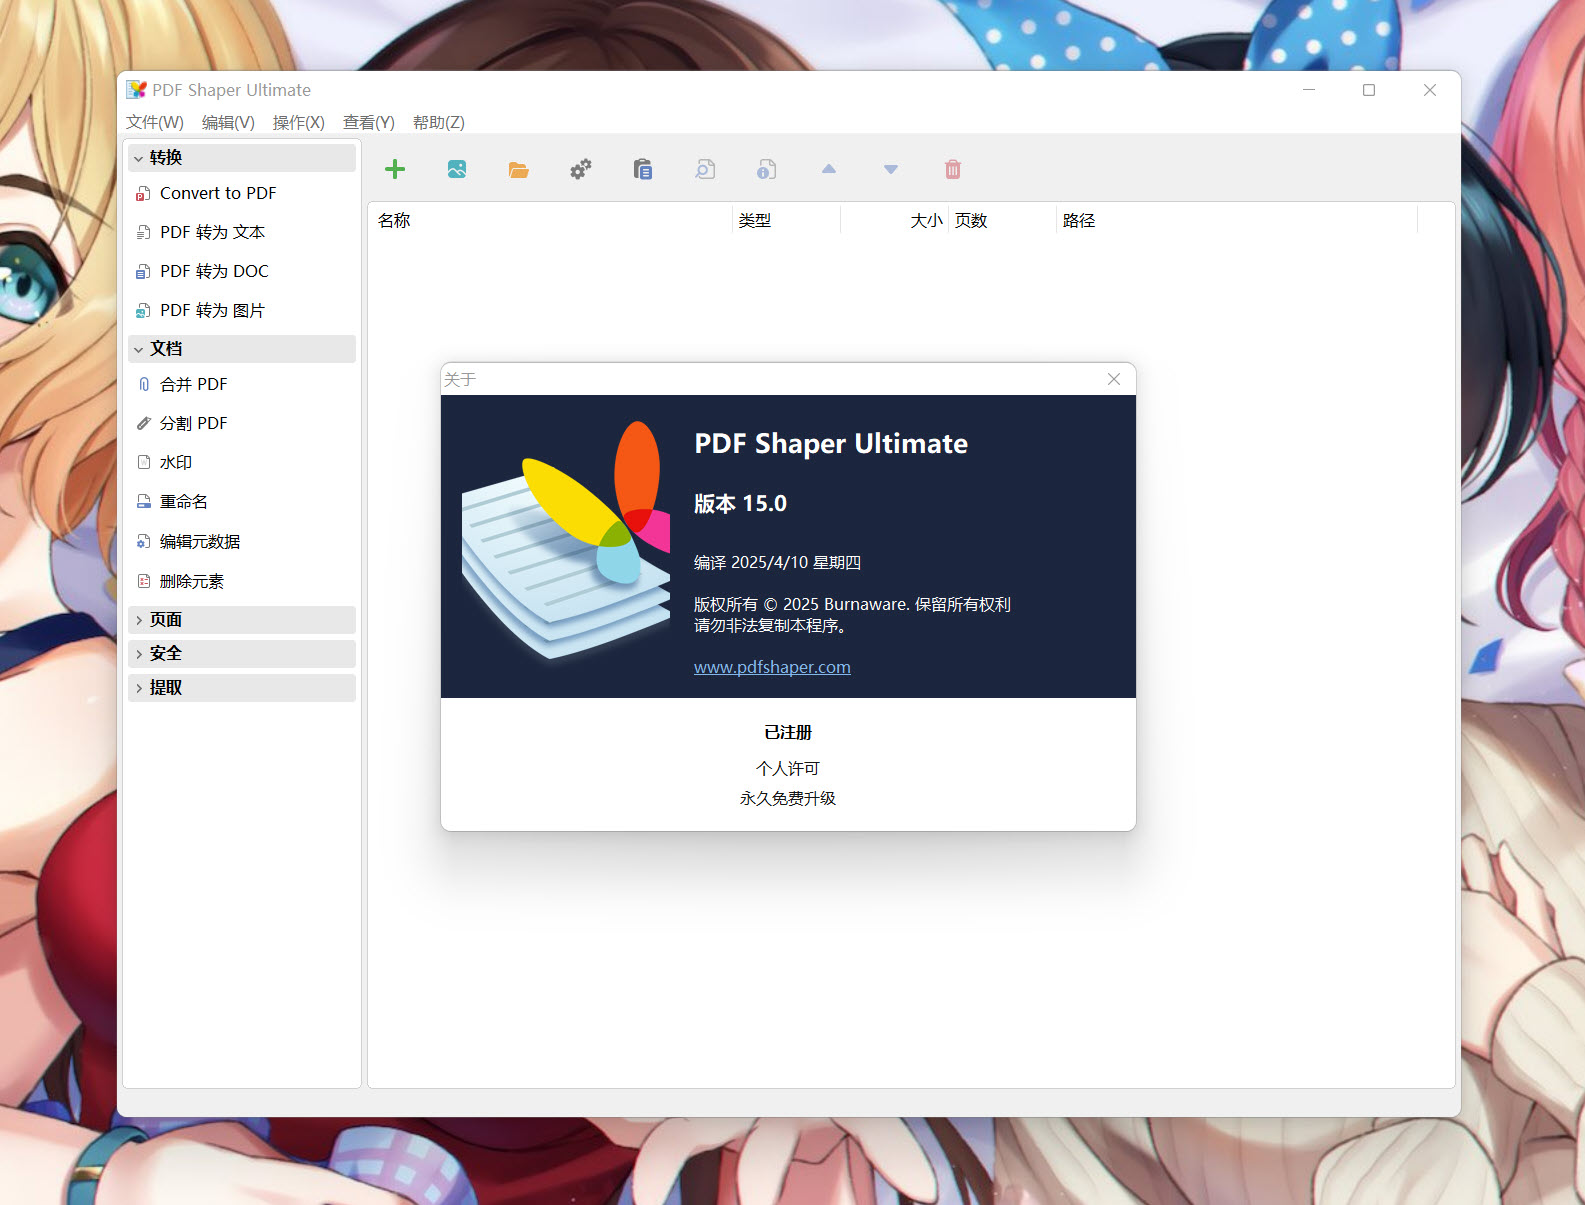
Task: Click the 版权所有 © 2025 Burnaware copyright line
Action: pos(852,604)
